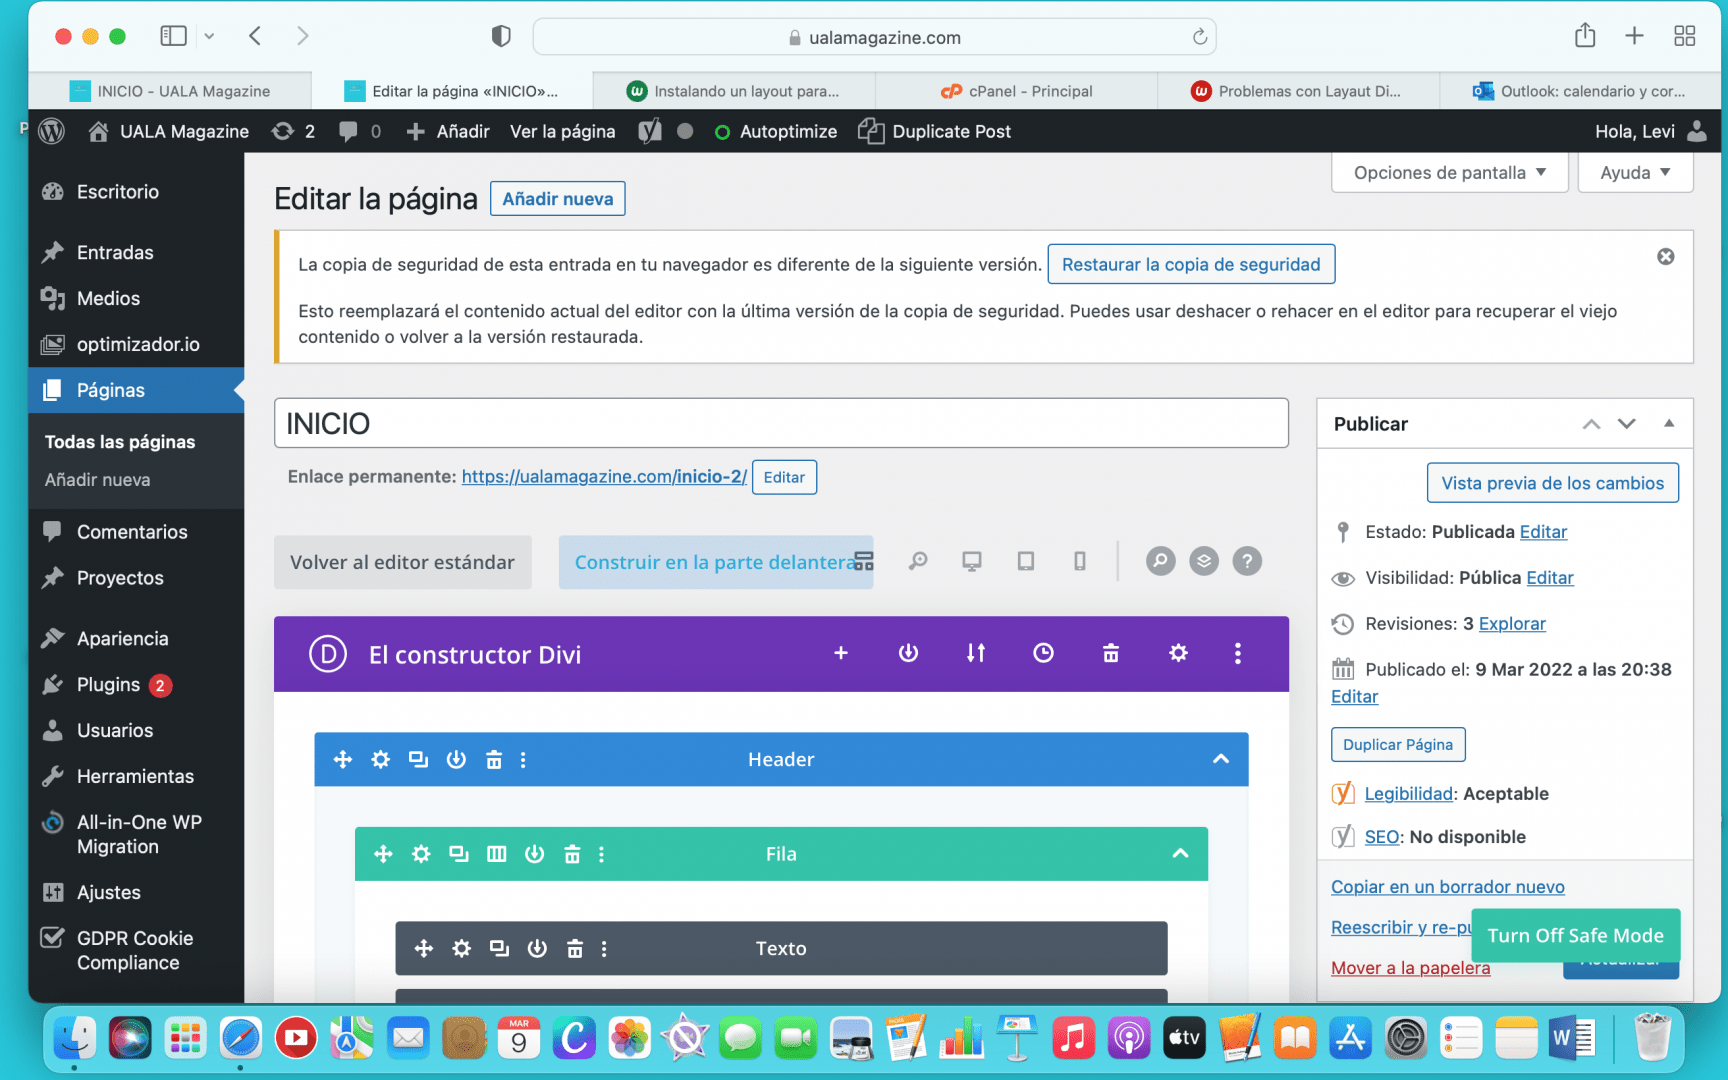This screenshot has width=1728, height=1080.
Task: Switch to cPanel - Principal tab
Action: [x=1016, y=91]
